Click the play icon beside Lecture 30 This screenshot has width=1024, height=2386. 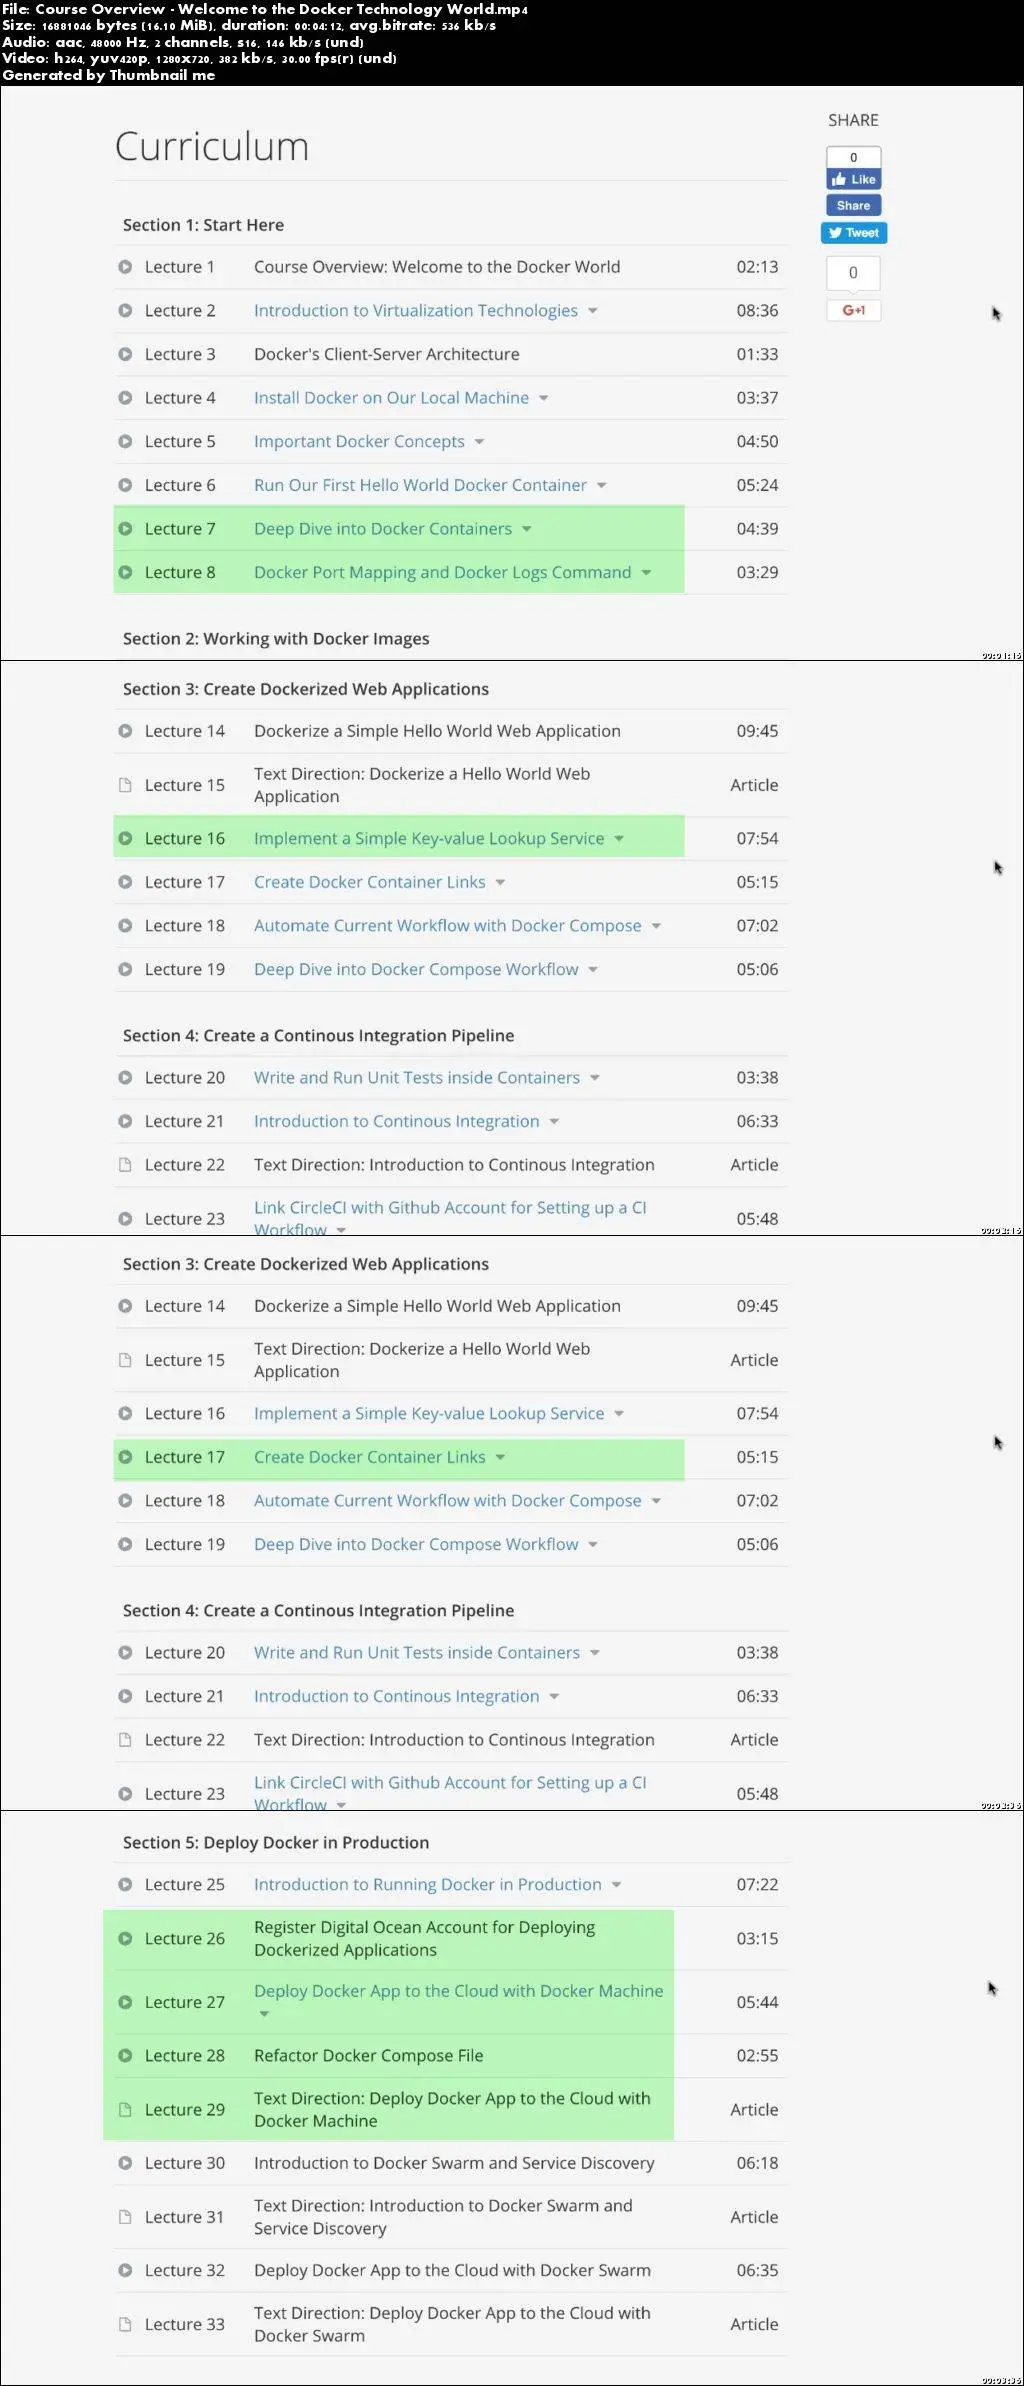point(125,2162)
